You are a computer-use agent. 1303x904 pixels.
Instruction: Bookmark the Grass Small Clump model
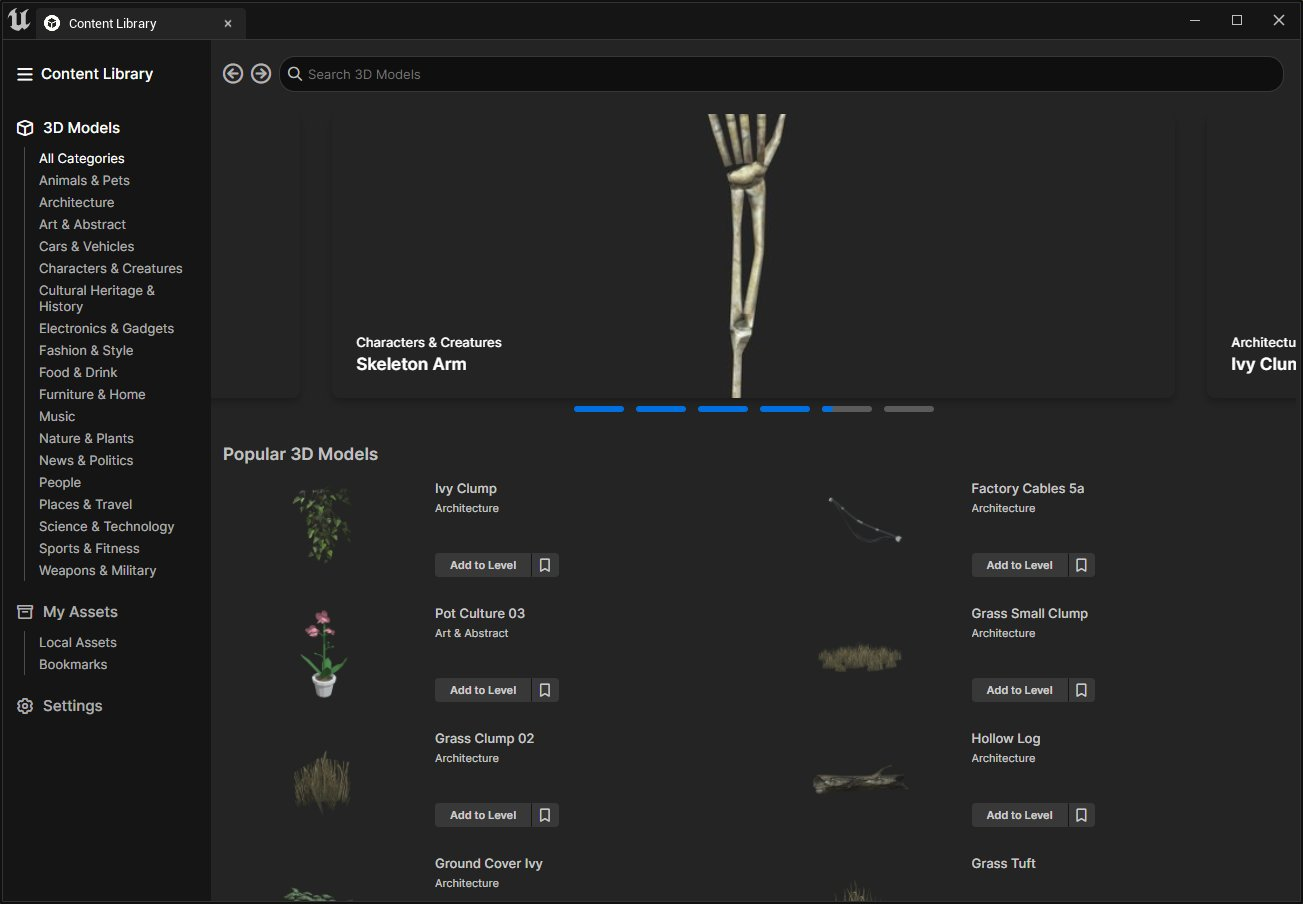[1081, 690]
